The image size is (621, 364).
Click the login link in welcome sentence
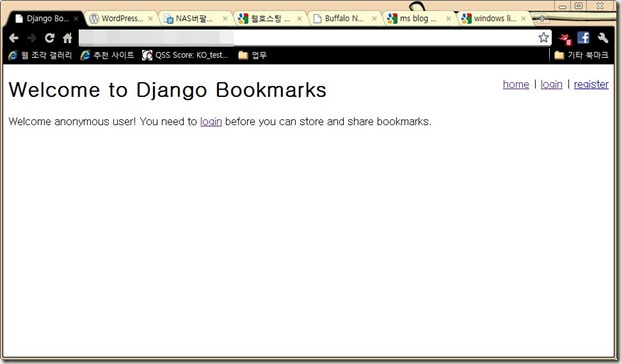(211, 122)
